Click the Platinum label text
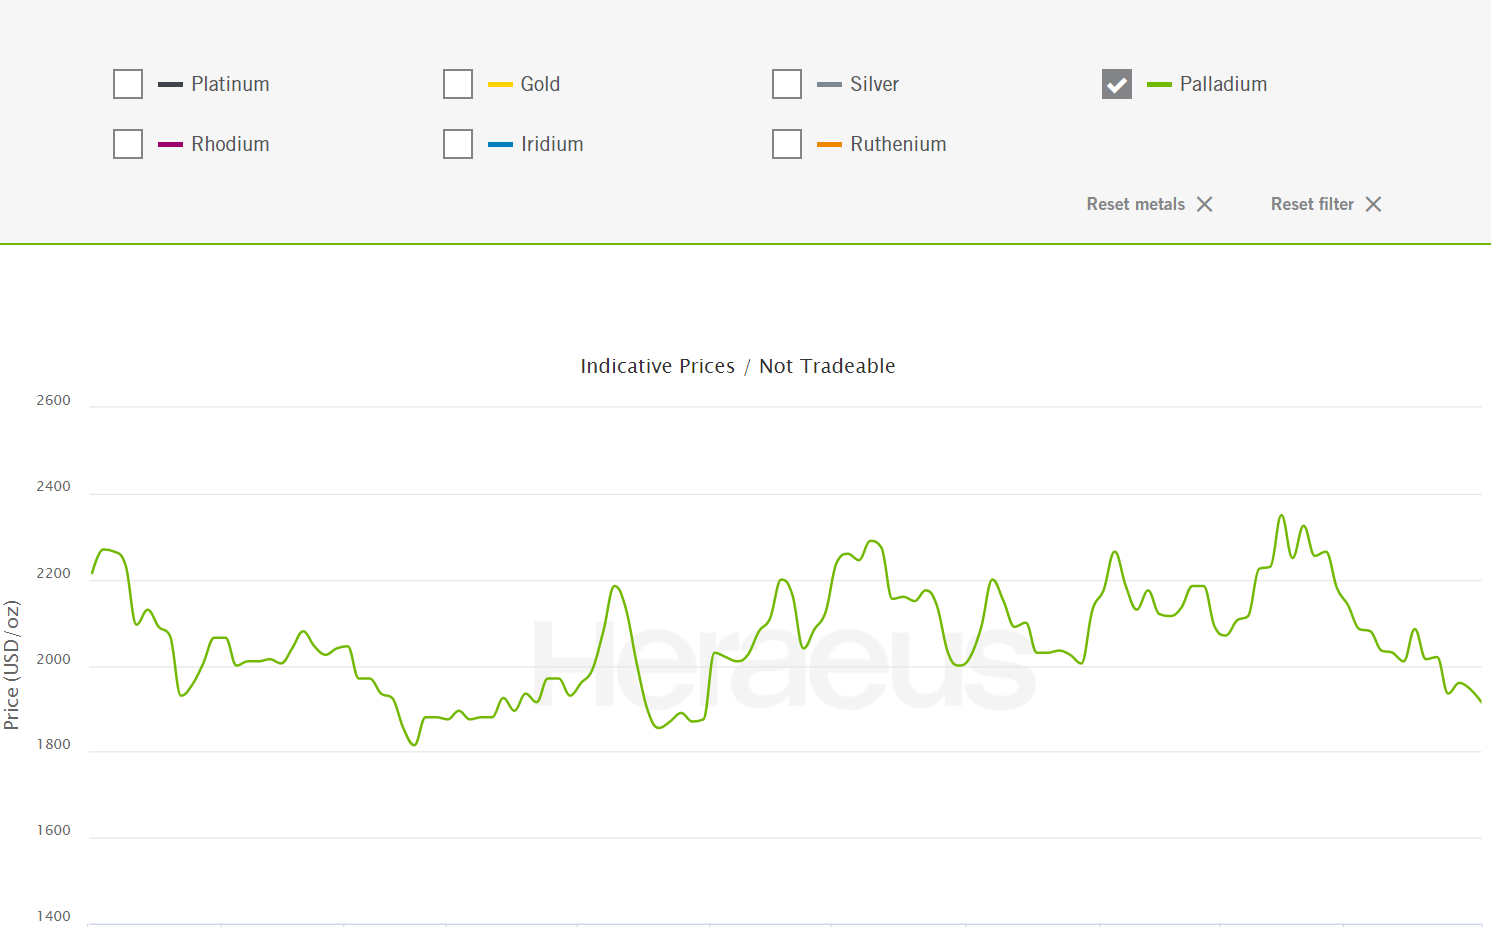1491x927 pixels. click(x=230, y=84)
